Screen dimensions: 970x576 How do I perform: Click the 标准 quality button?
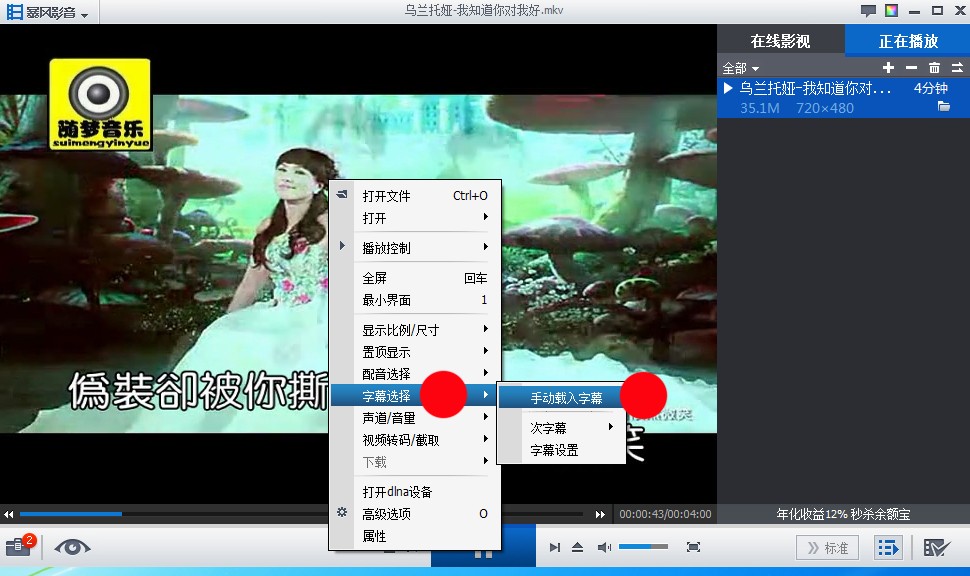827,548
